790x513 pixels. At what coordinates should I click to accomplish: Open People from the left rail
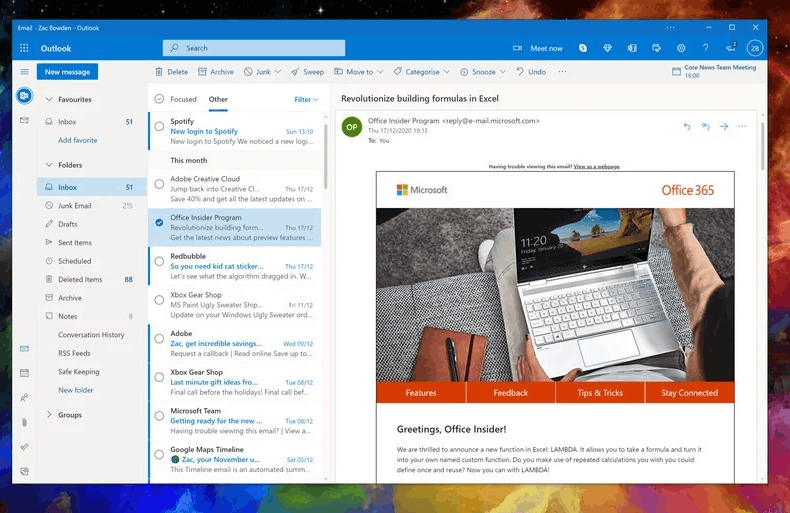click(x=24, y=398)
